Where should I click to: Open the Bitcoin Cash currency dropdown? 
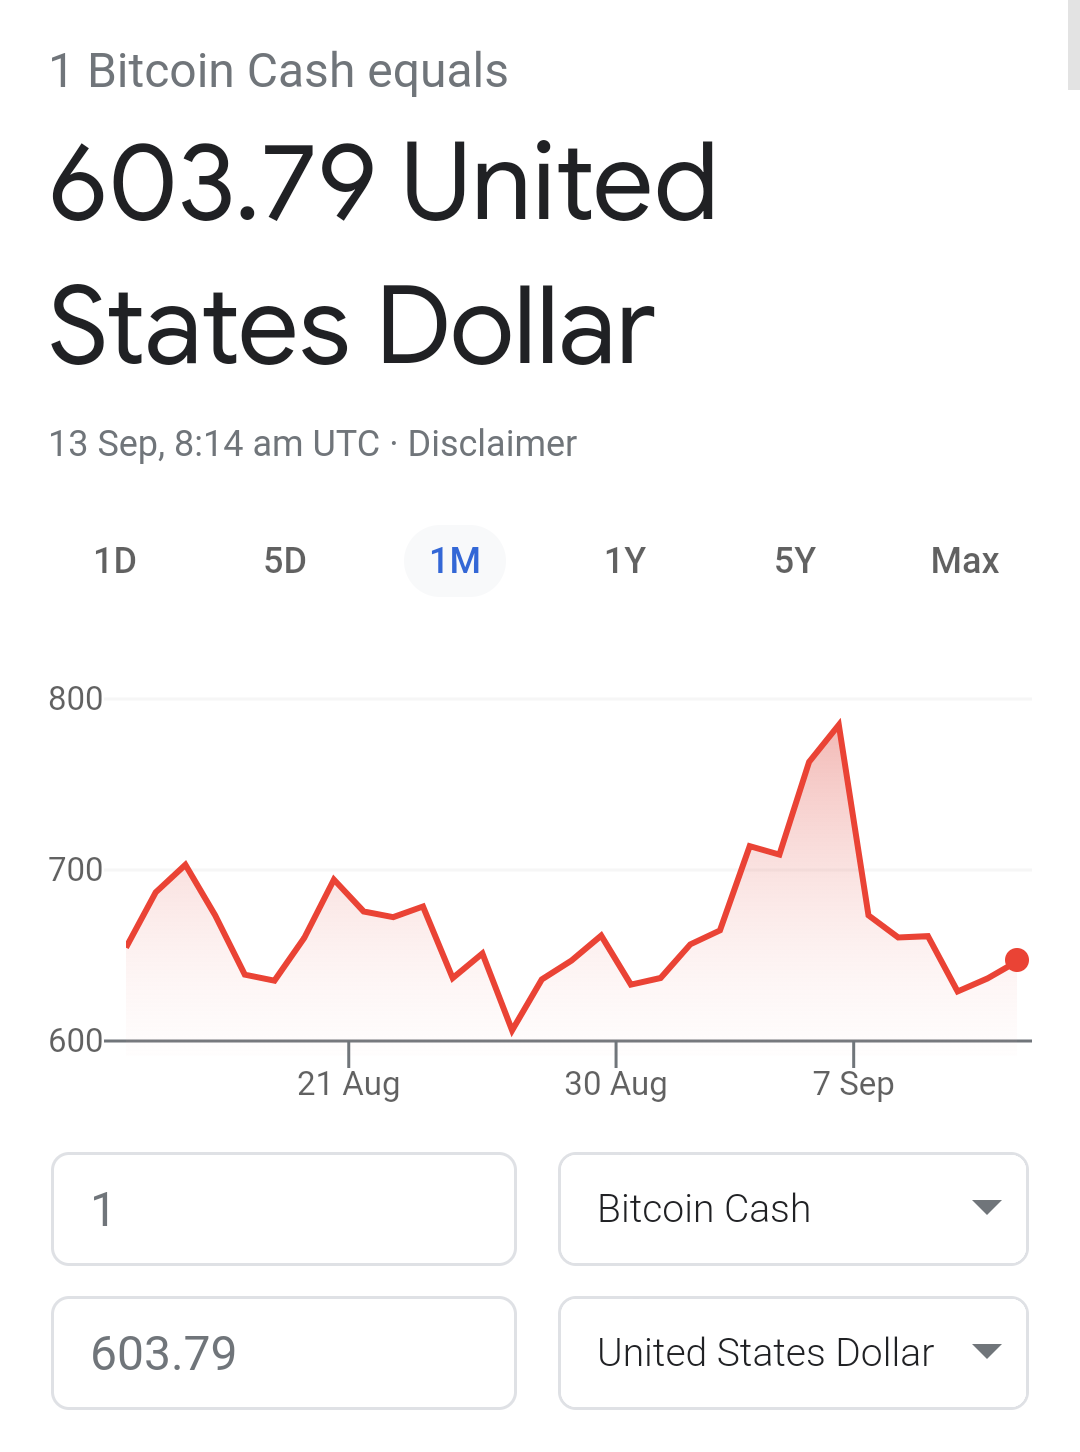click(793, 1209)
